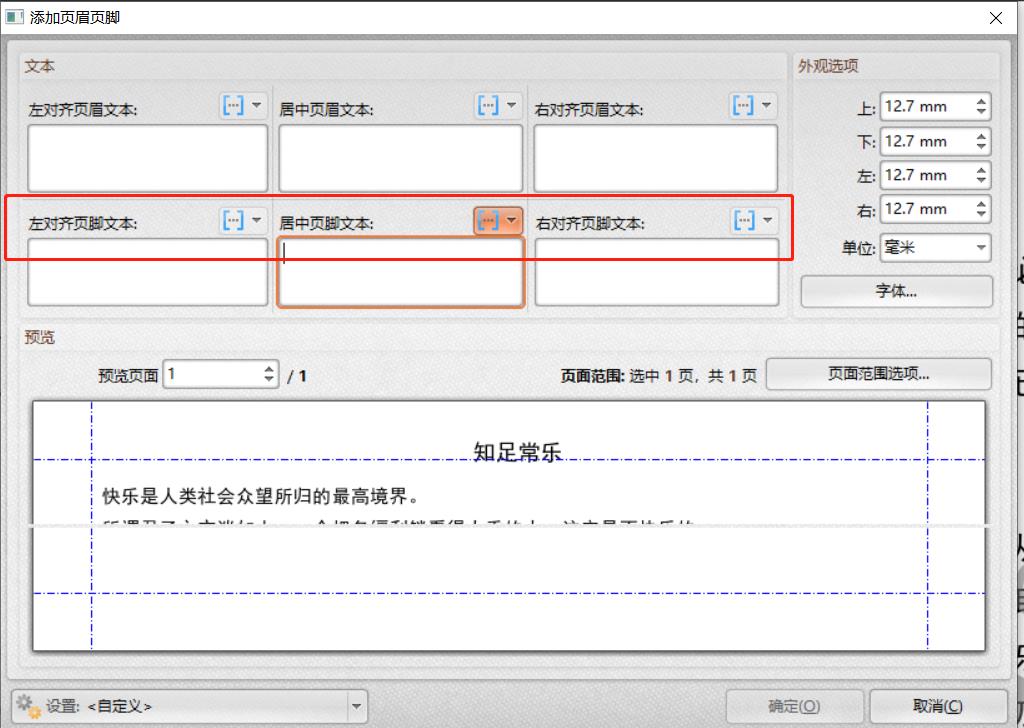Focus the 居中页眉文本 text box
Screen dimensions: 1024x728
[400, 158]
